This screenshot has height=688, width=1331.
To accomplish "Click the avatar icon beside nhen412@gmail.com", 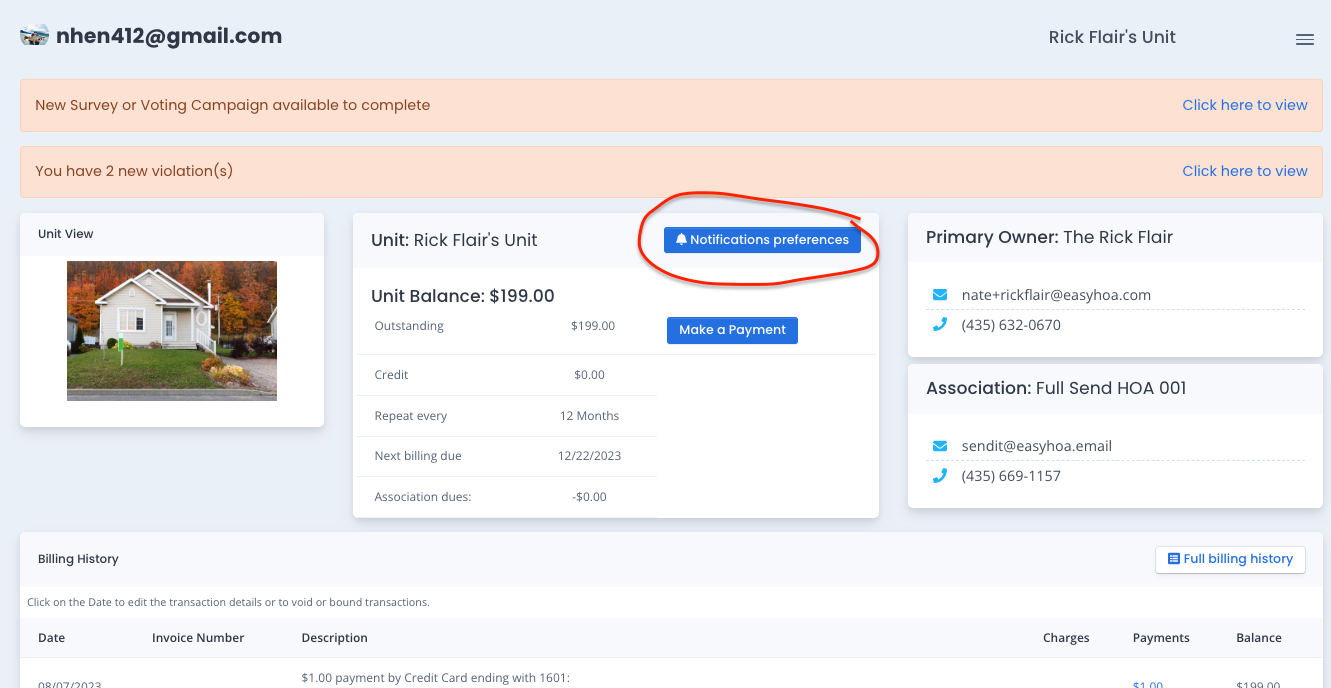I will click(35, 36).
